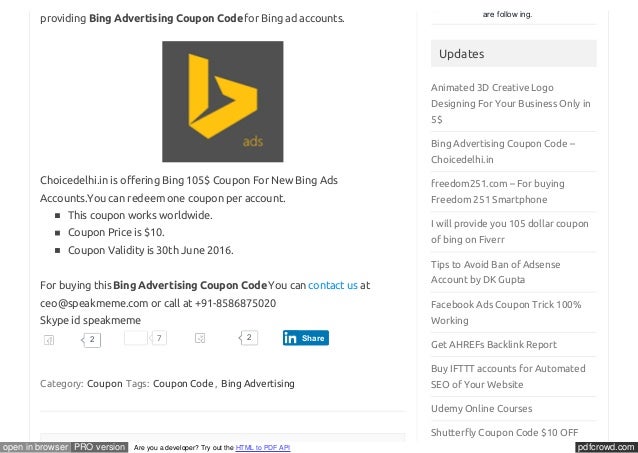Click the count bubble beside LinkedIn Share

tap(248, 338)
